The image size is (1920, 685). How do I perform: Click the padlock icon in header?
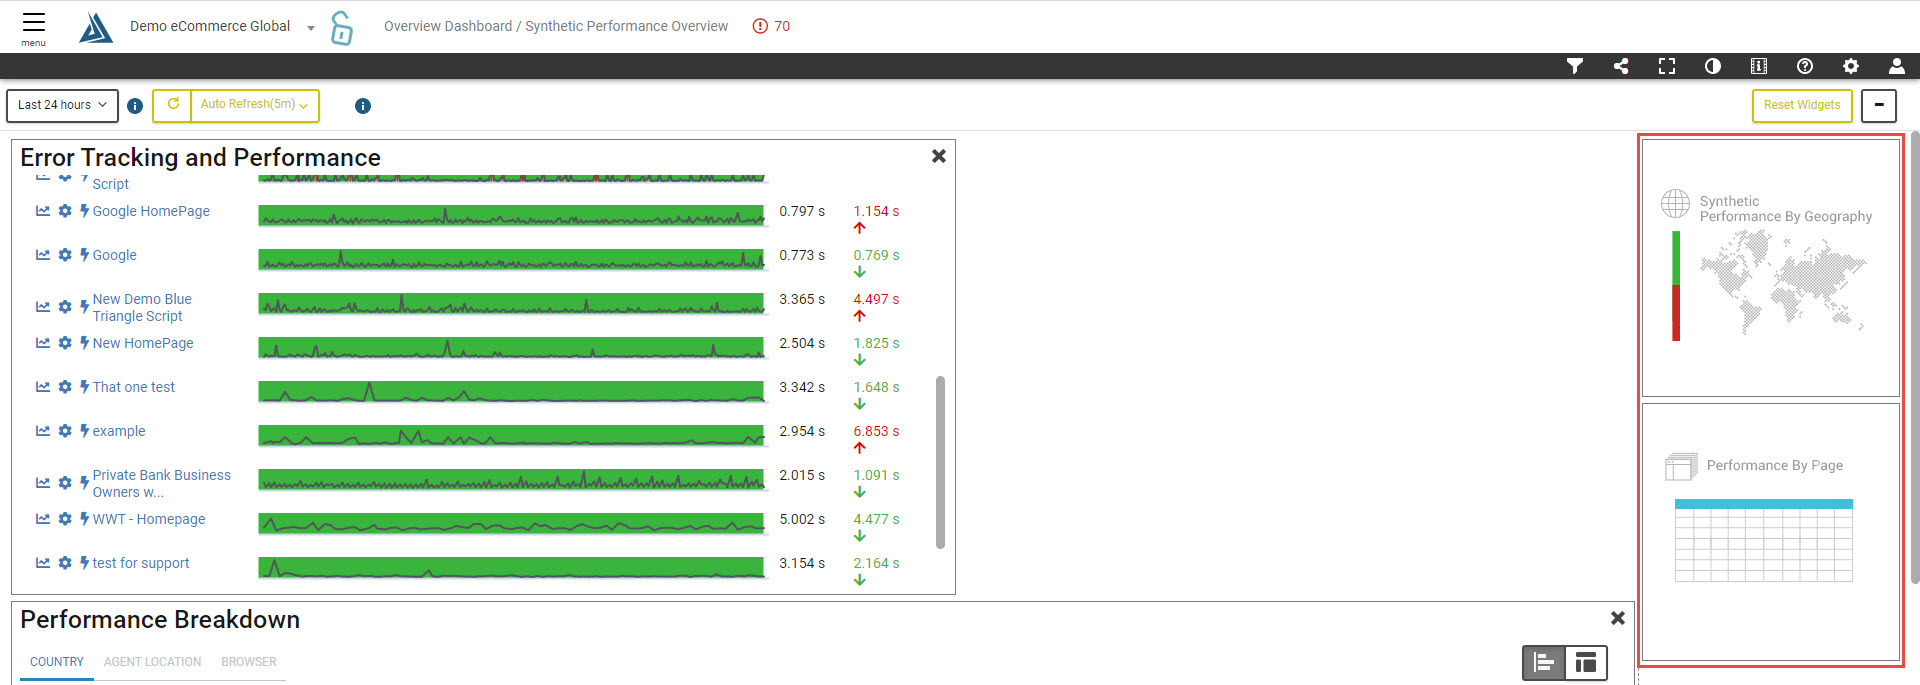pyautogui.click(x=342, y=28)
